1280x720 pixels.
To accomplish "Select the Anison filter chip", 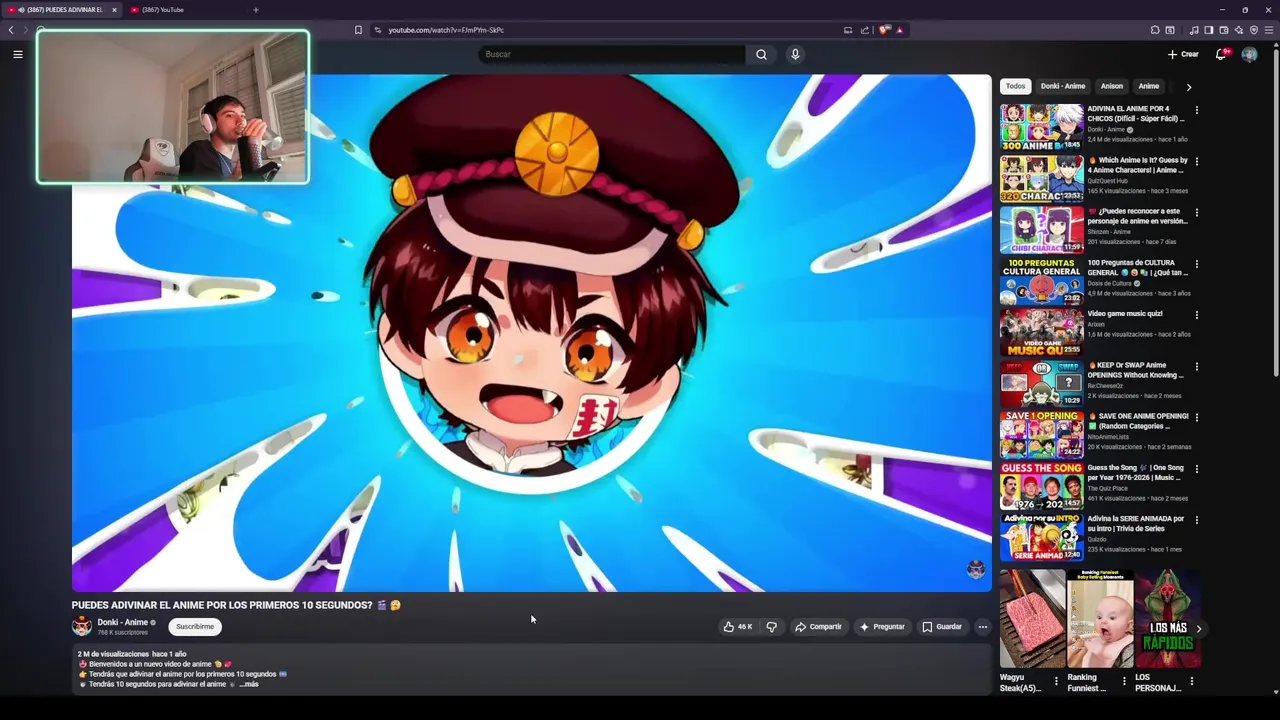I will click(x=1111, y=86).
